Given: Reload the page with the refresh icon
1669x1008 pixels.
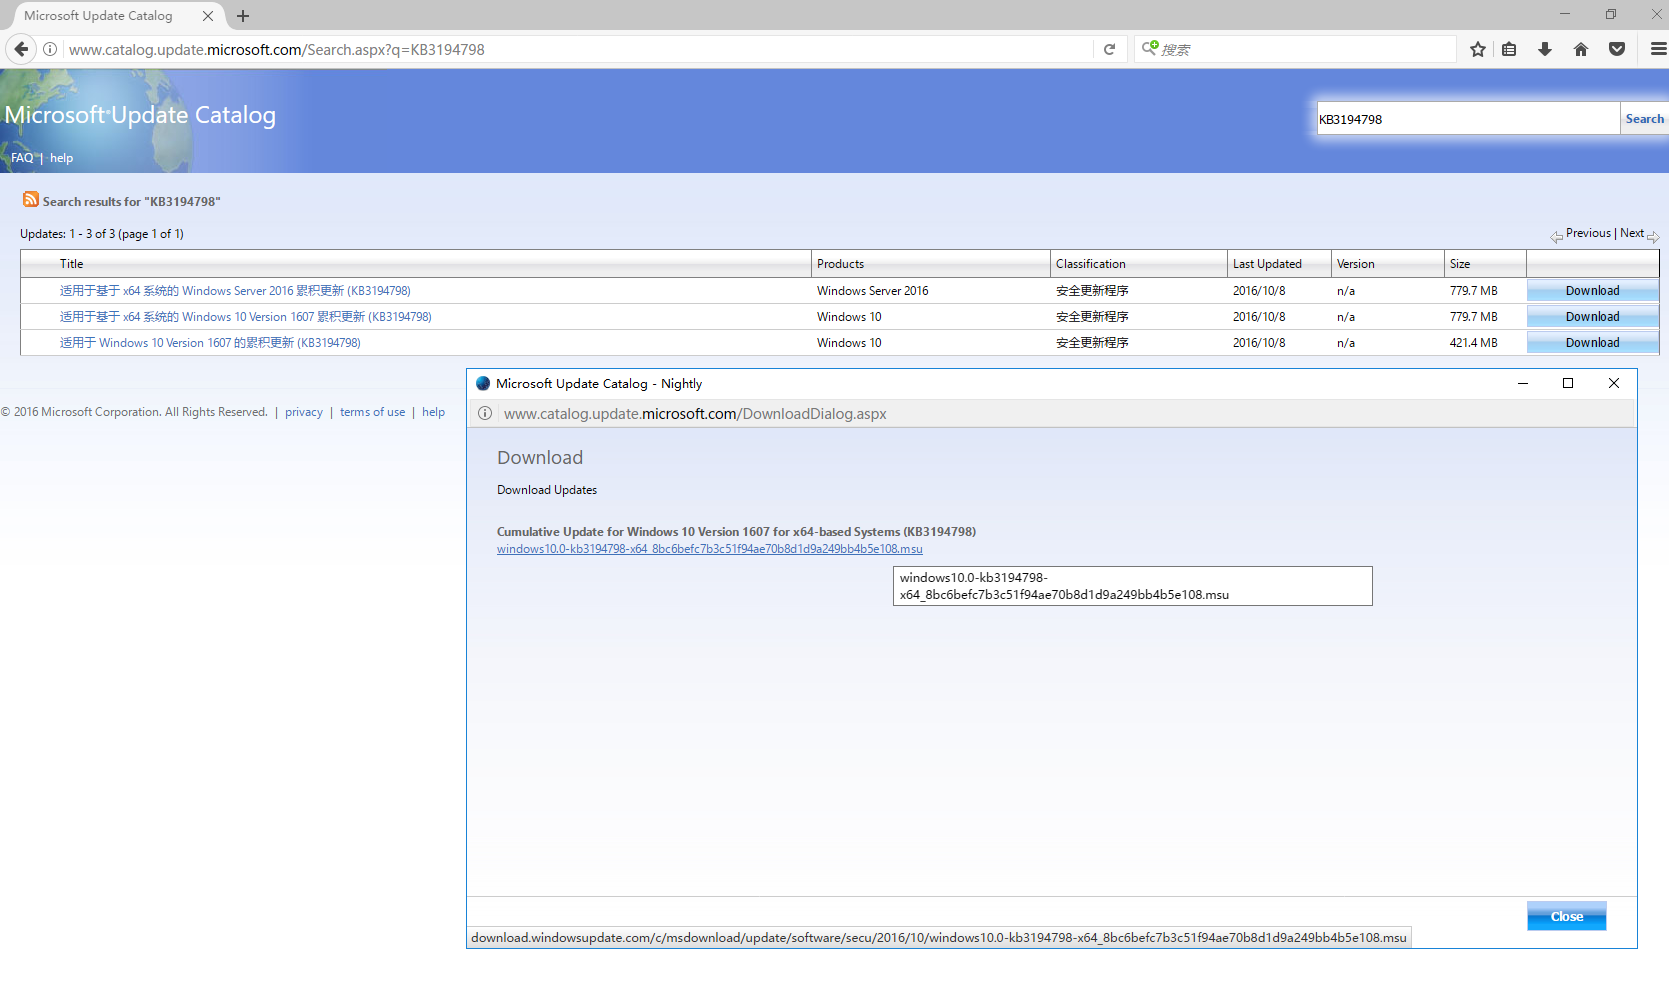Looking at the screenshot, I should [x=1109, y=49].
